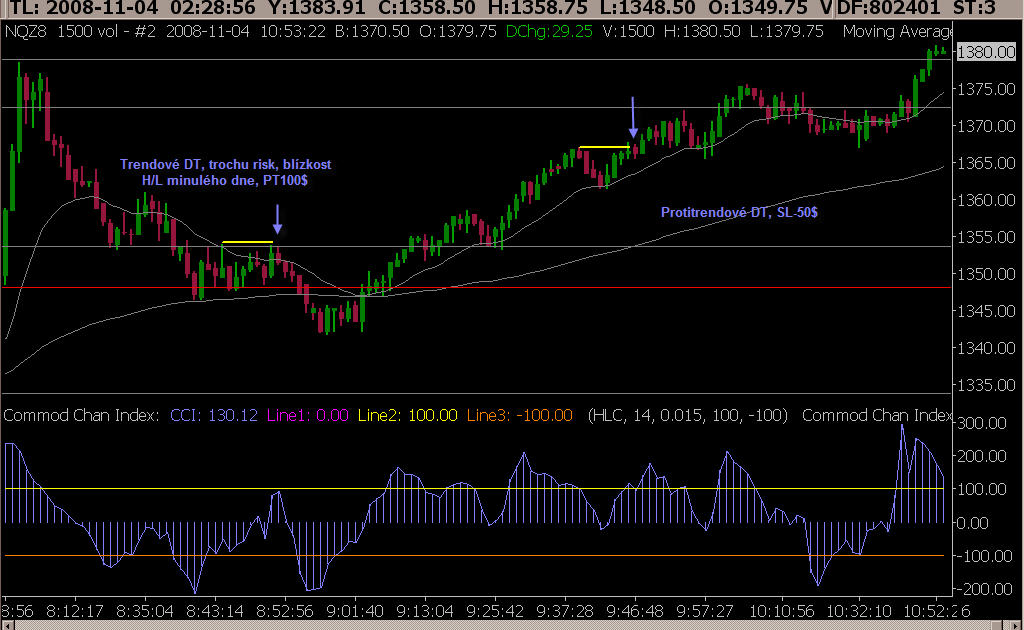
Task: Select the 'Protitrendové DT, SL-50$' chart annotation
Action: coord(739,212)
